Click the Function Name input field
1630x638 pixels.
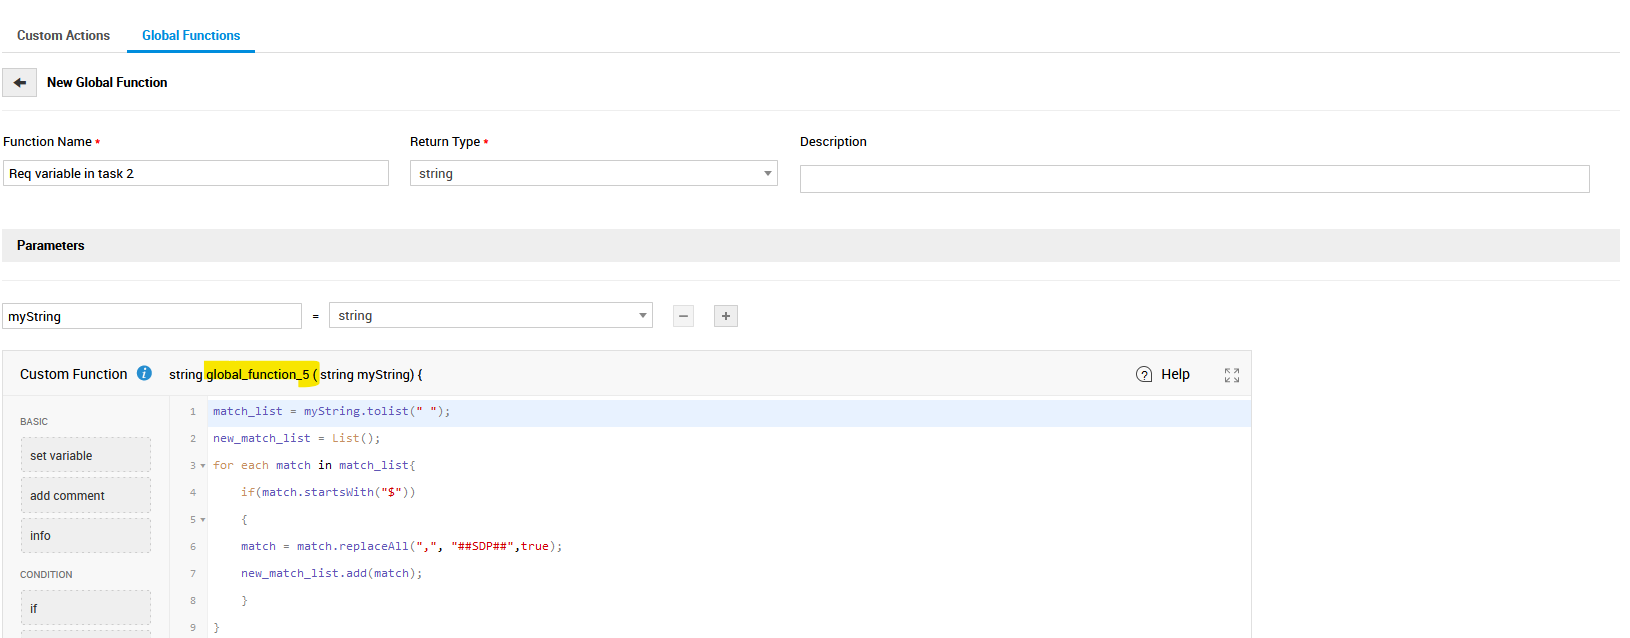point(196,173)
